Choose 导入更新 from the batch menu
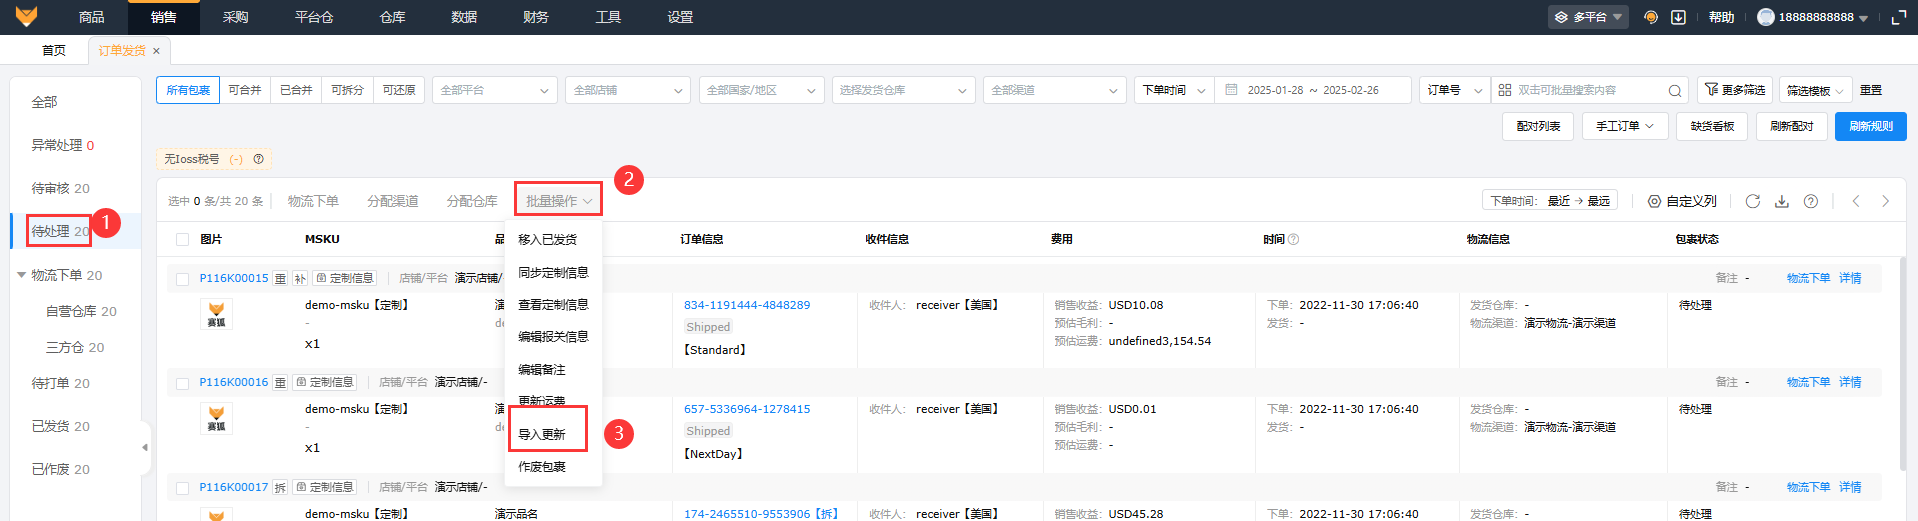This screenshot has height=521, width=1918. coord(542,434)
